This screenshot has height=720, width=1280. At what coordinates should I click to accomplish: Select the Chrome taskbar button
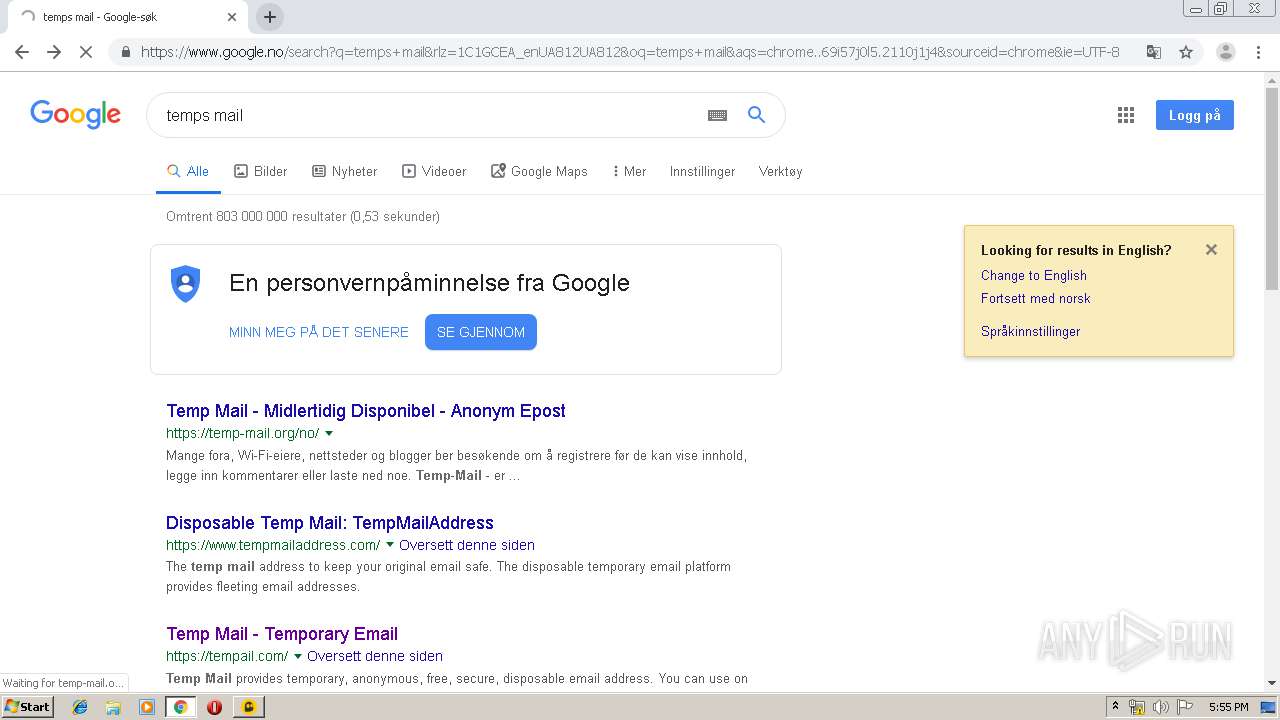point(180,707)
